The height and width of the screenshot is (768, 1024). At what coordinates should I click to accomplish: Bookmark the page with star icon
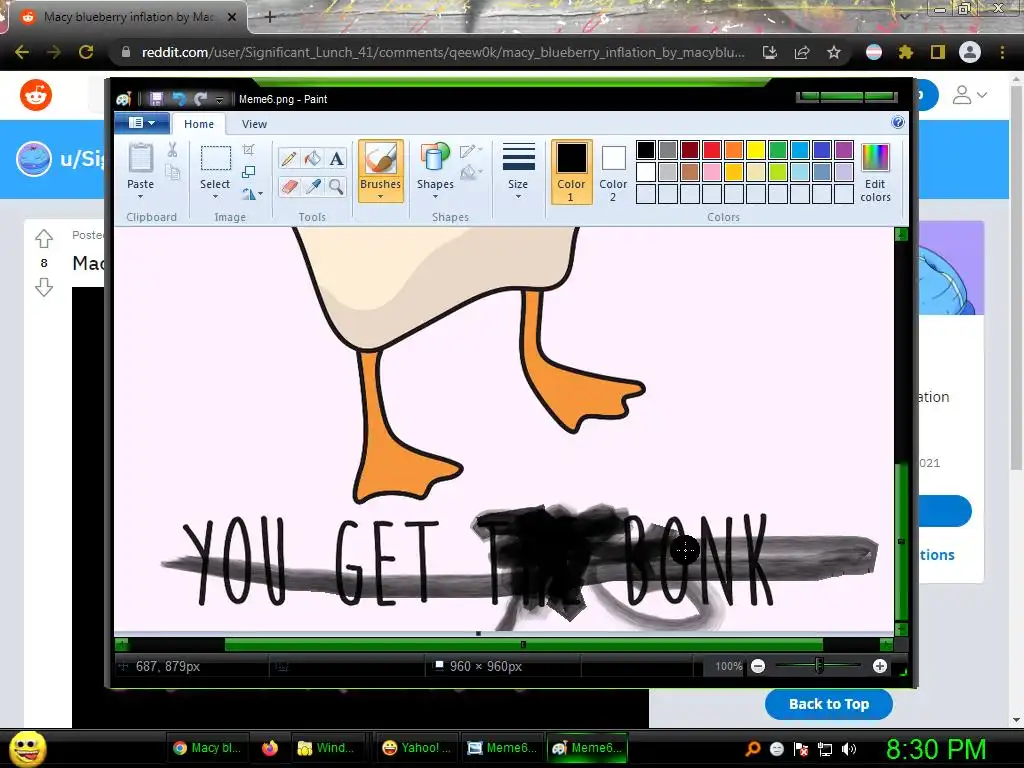coord(833,52)
